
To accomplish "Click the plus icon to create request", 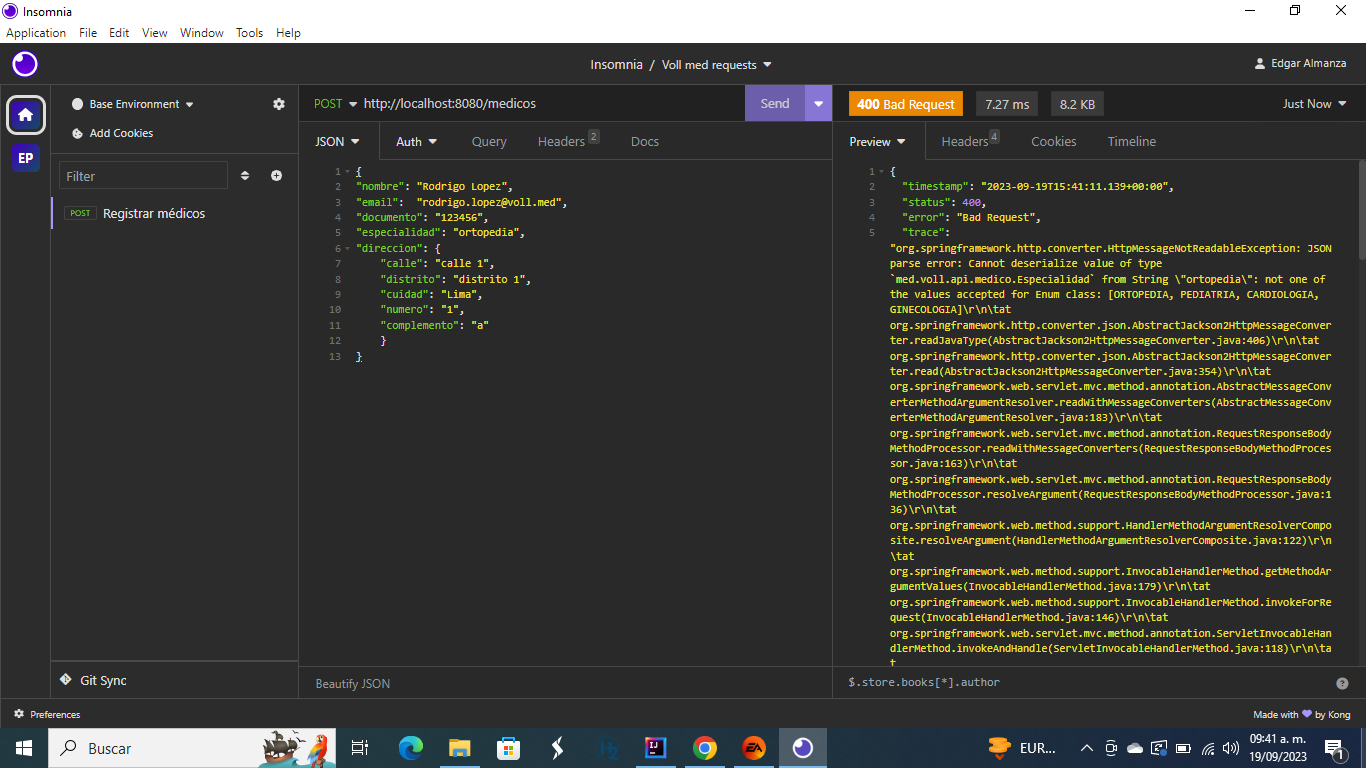I will 276,176.
